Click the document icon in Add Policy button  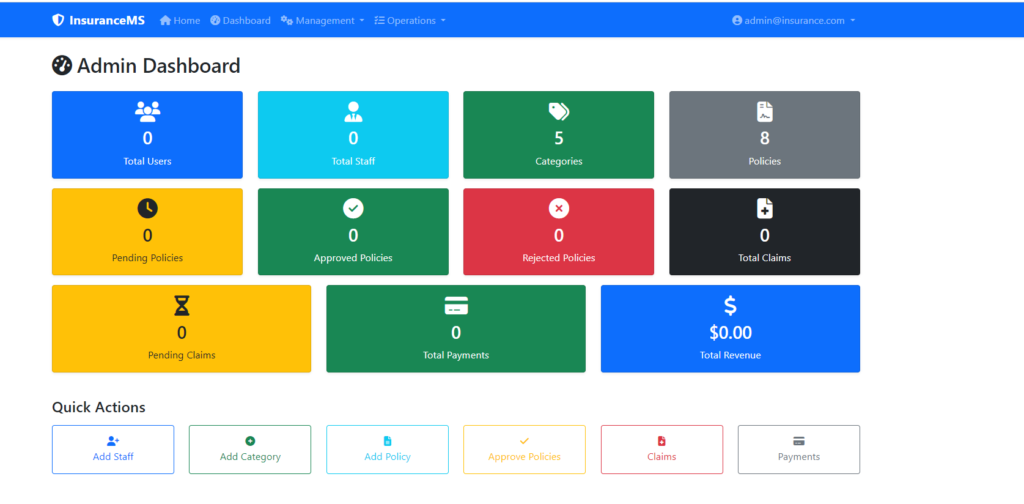pyautogui.click(x=387, y=441)
